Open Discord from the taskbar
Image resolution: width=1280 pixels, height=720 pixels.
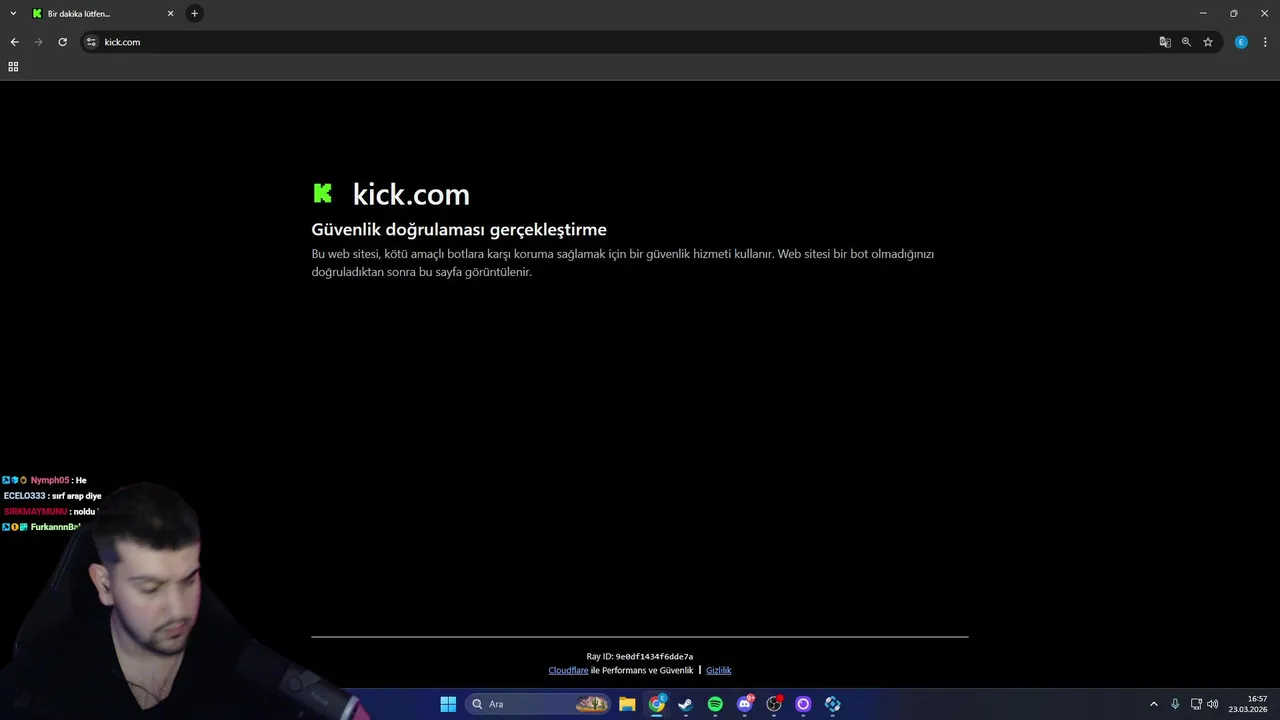coord(745,704)
